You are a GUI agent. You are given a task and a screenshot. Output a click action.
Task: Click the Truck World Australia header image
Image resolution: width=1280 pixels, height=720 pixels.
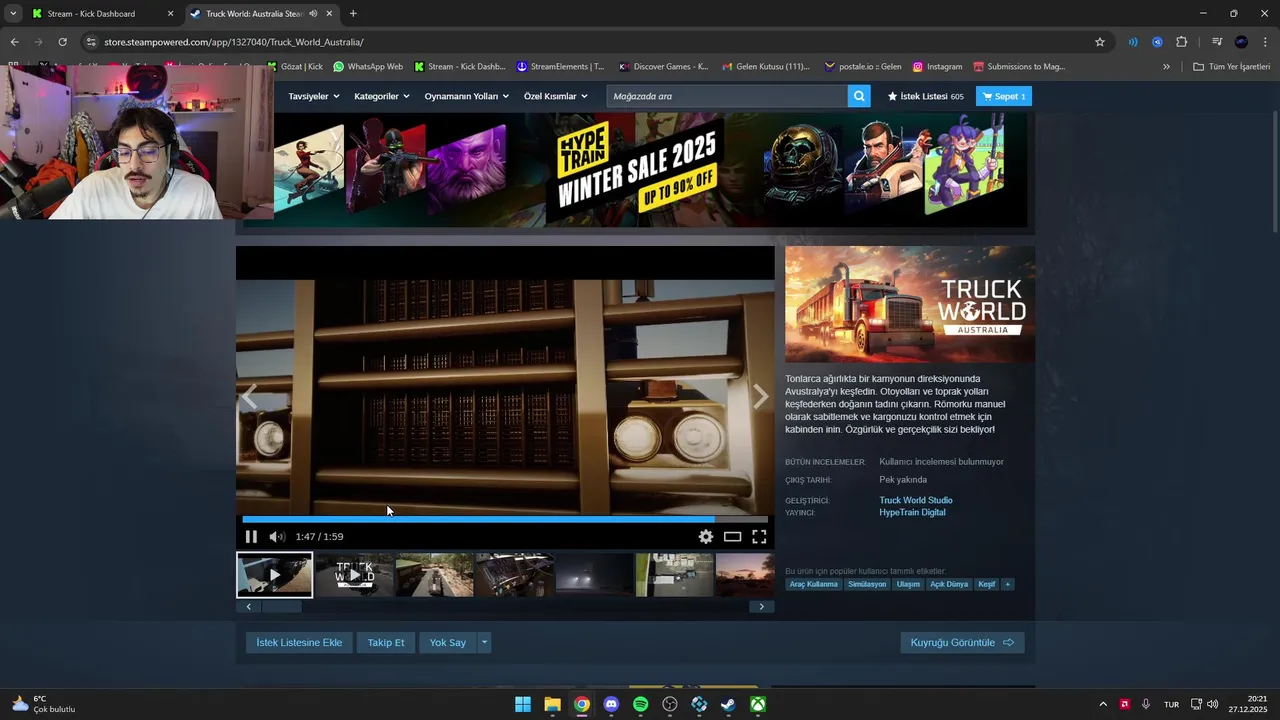point(910,304)
